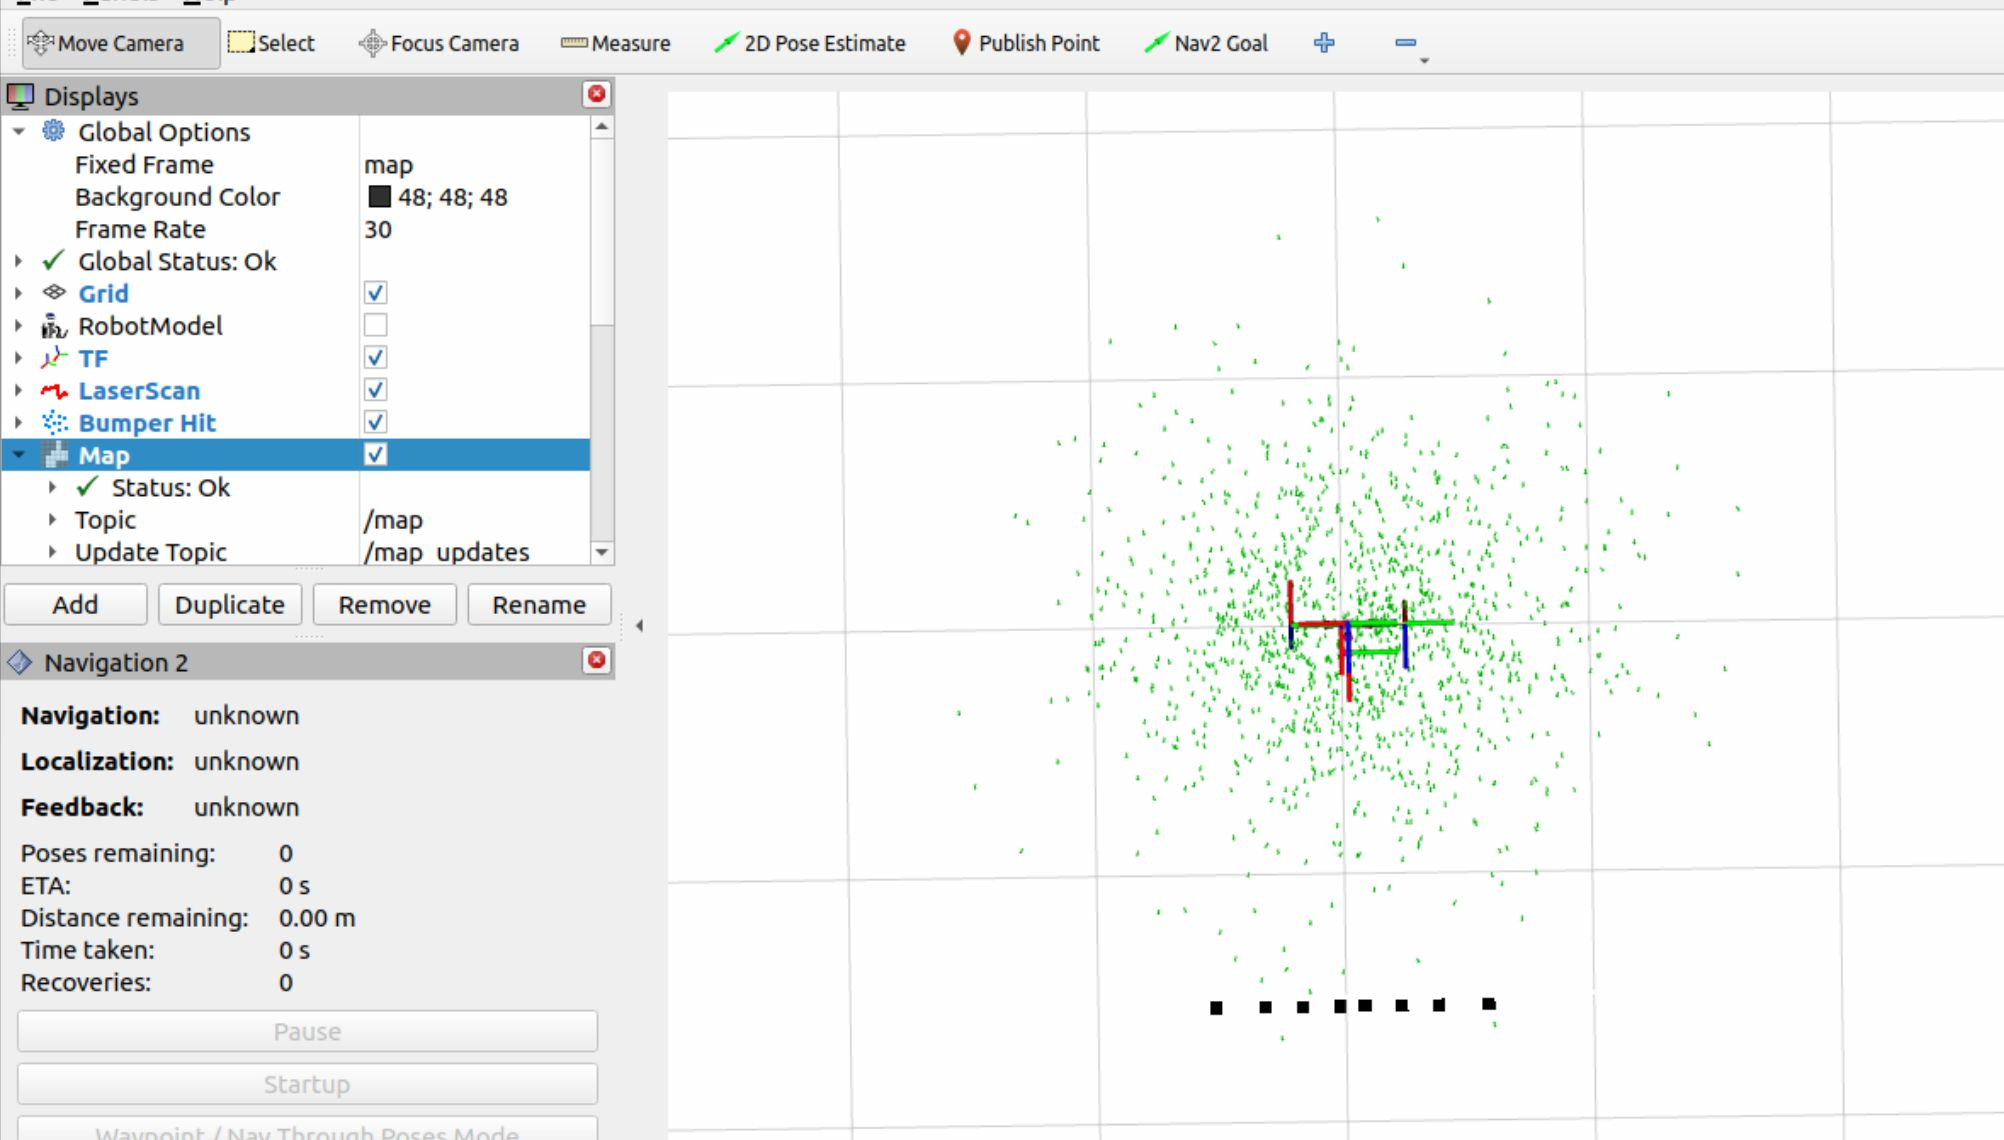Image resolution: width=2004 pixels, height=1140 pixels.
Task: Expand the Map Topic property
Action: pyautogui.click(x=52, y=519)
